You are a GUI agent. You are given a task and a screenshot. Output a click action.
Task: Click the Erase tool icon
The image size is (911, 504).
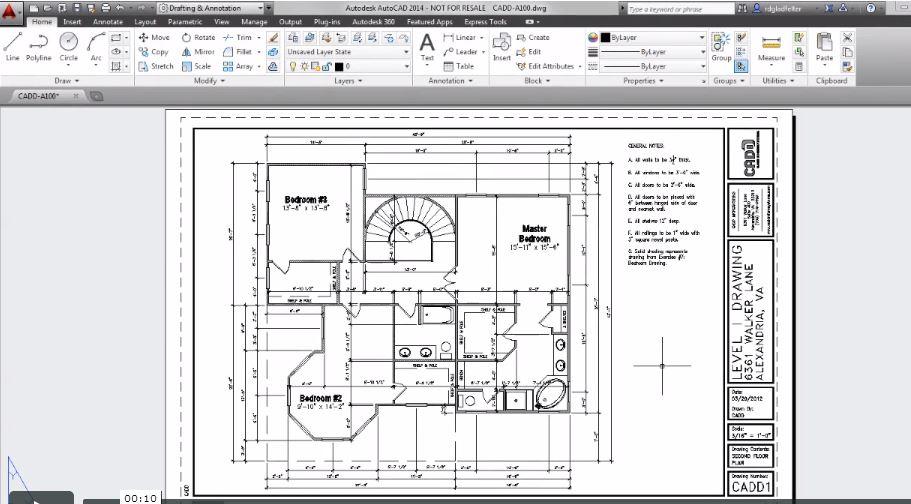273,37
